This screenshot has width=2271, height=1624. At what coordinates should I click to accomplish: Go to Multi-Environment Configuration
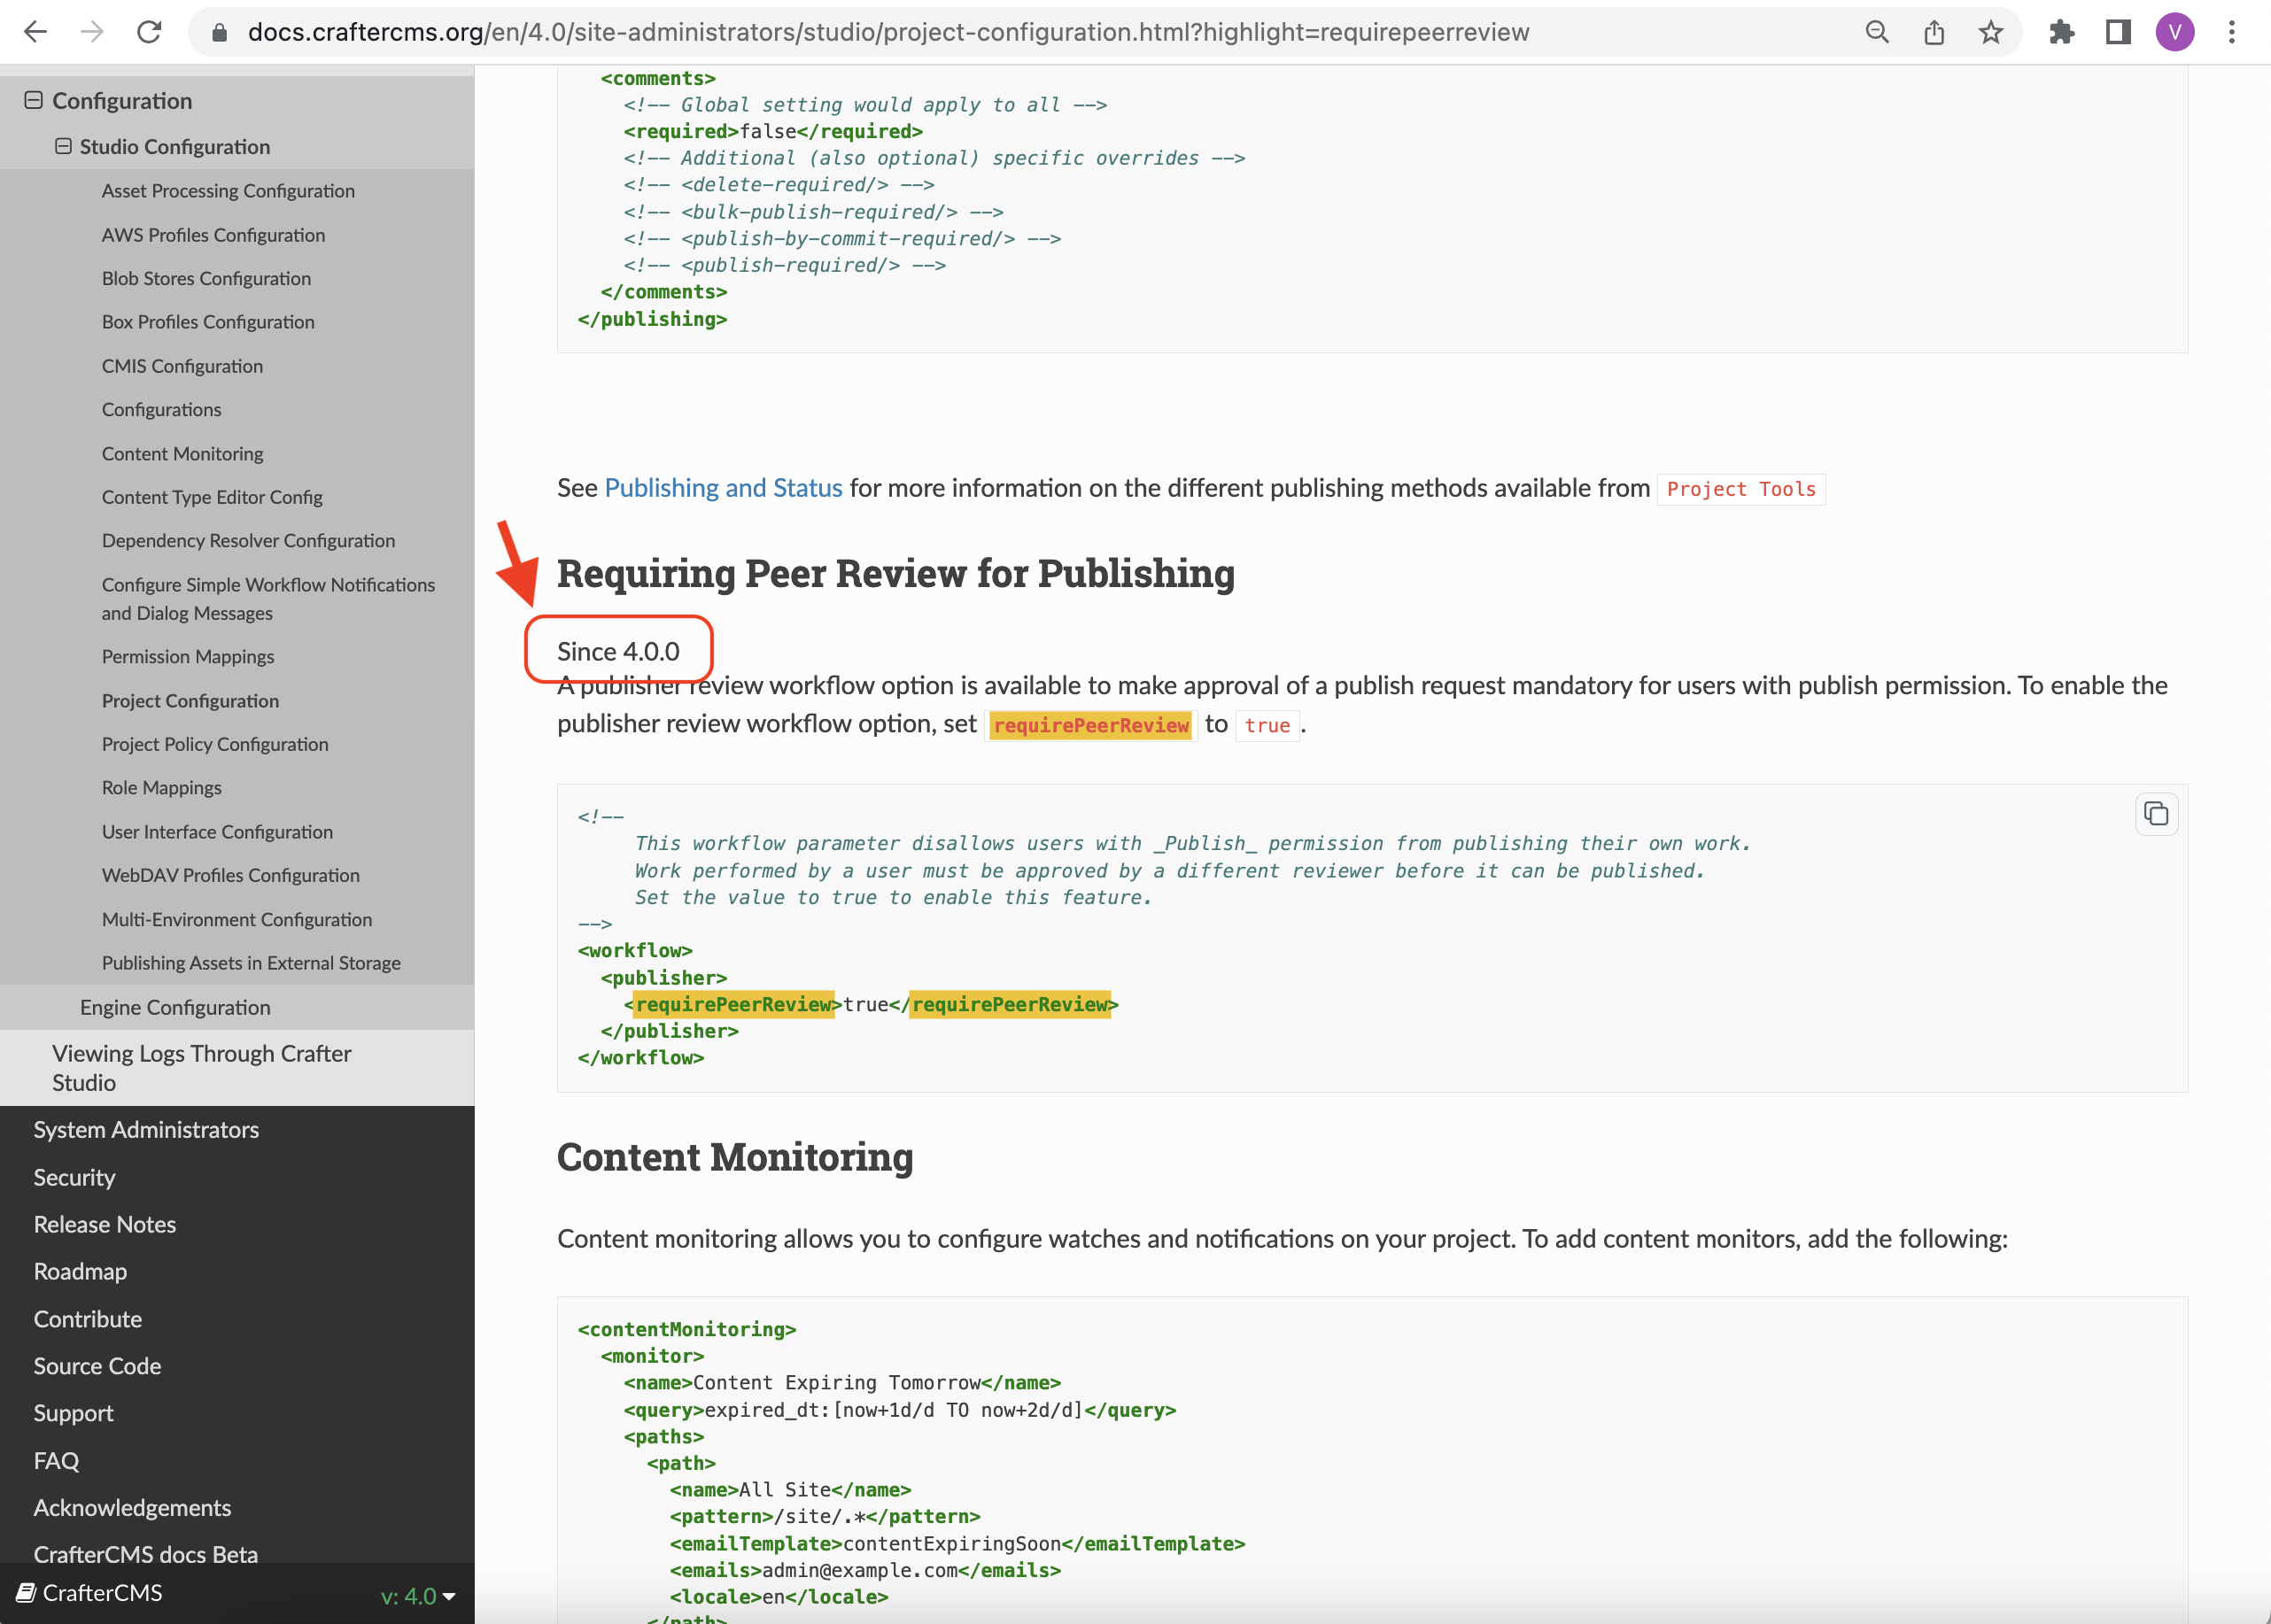(237, 919)
